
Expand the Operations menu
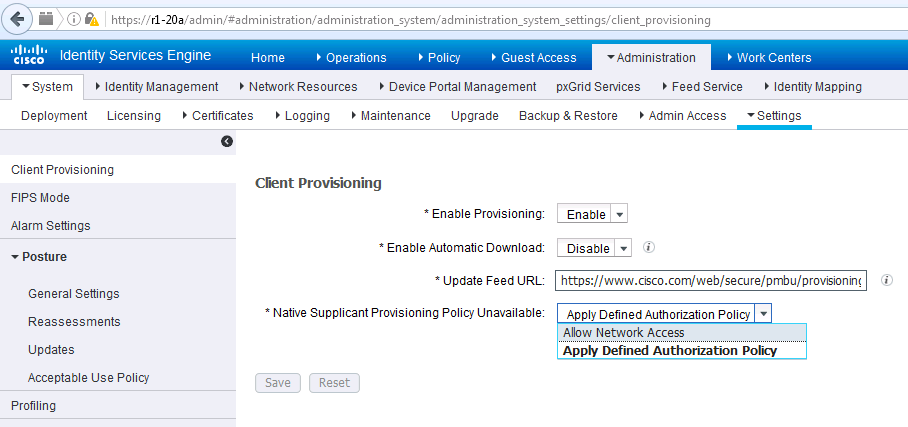351,58
